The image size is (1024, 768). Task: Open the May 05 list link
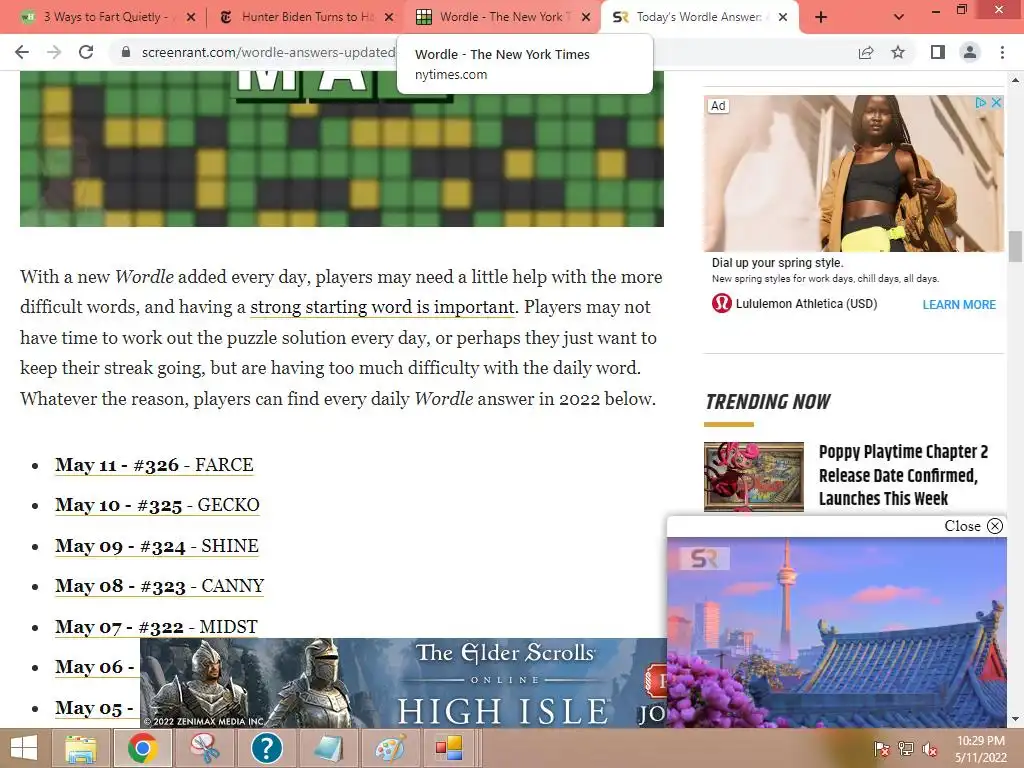(95, 708)
